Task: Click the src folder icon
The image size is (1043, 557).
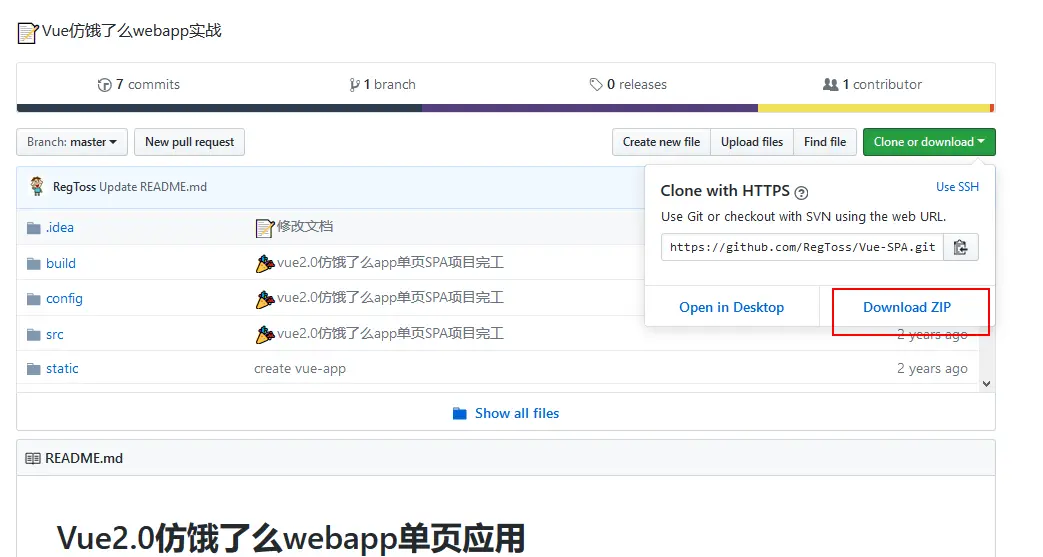Action: (34, 335)
